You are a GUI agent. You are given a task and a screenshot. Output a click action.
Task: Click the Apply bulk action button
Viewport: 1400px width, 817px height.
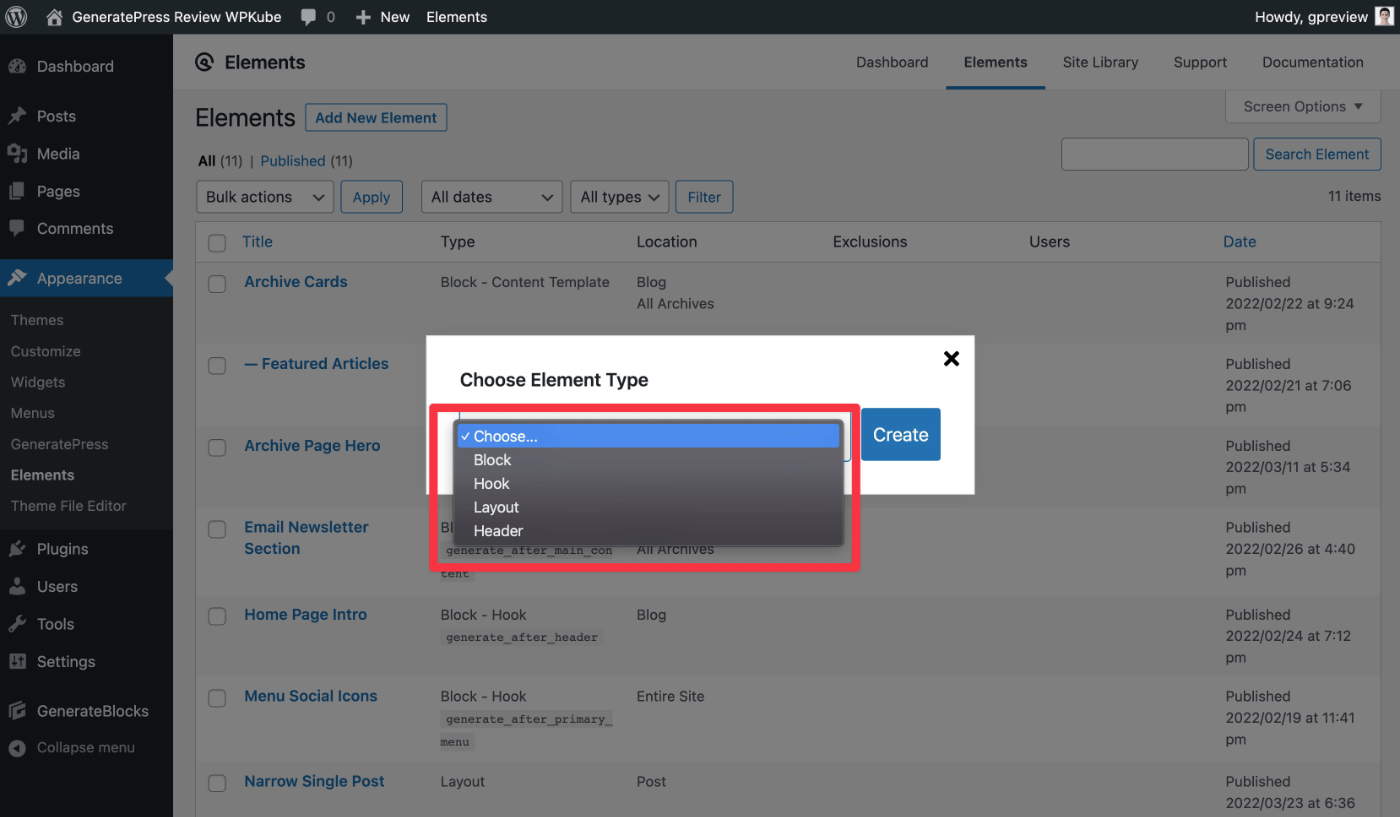pyautogui.click(x=371, y=197)
